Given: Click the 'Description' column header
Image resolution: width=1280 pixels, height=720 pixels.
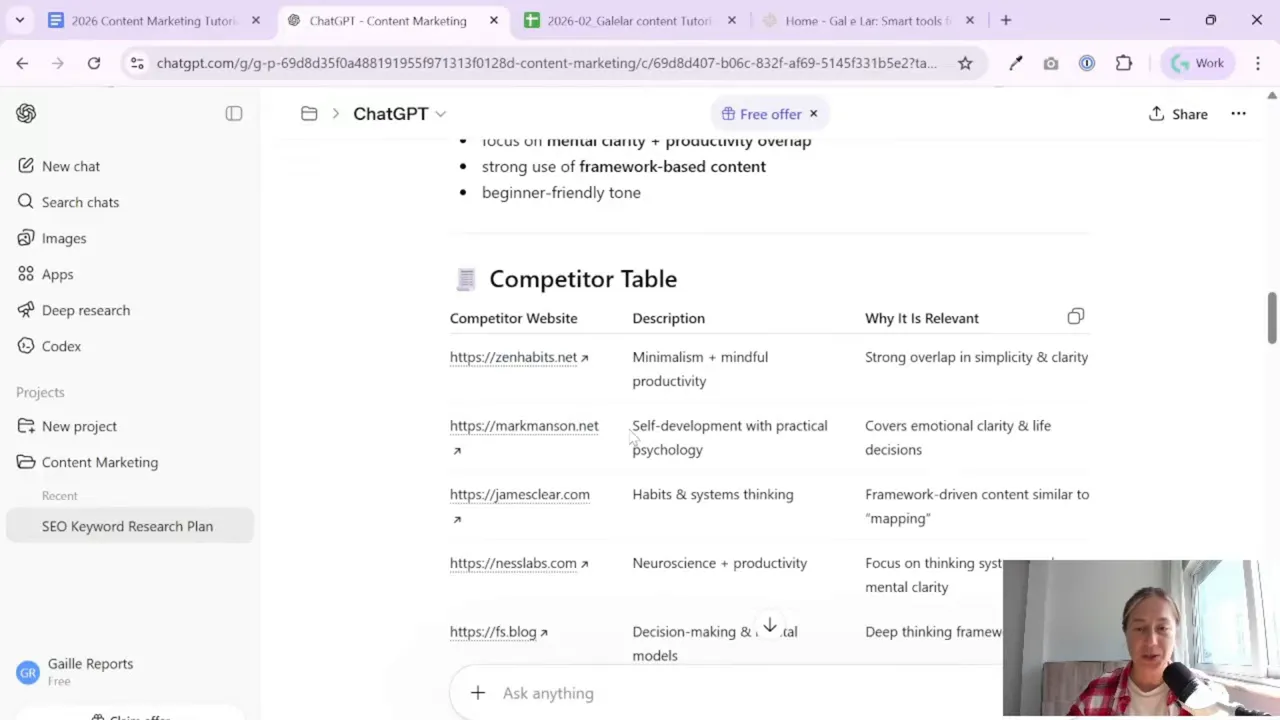Looking at the screenshot, I should [668, 318].
